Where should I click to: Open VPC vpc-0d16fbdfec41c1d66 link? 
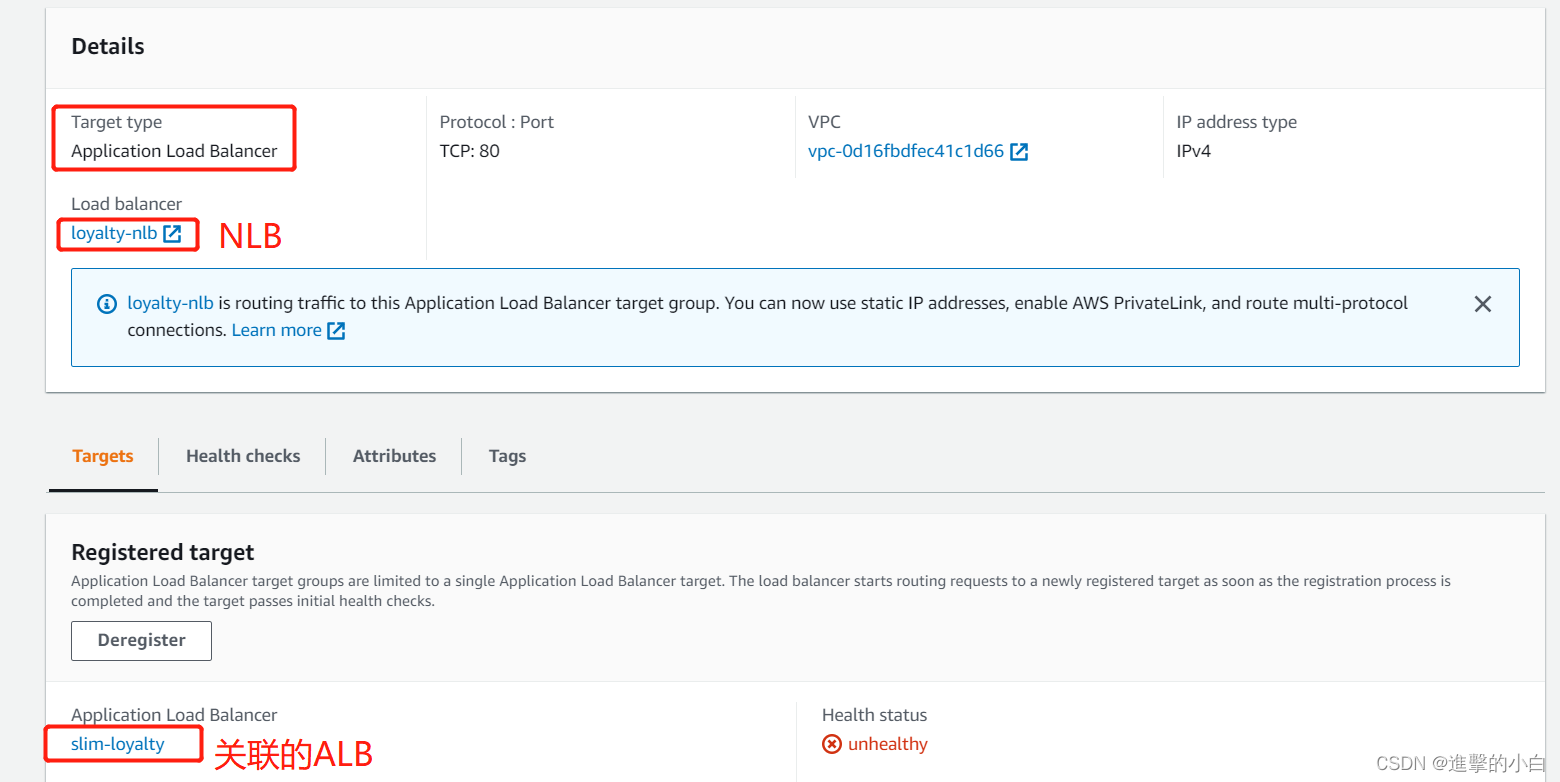coord(906,151)
